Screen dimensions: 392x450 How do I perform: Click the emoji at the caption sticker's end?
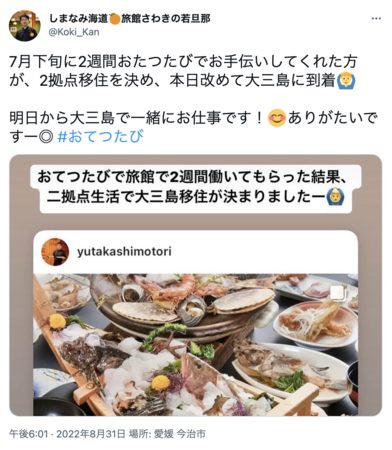(336, 197)
